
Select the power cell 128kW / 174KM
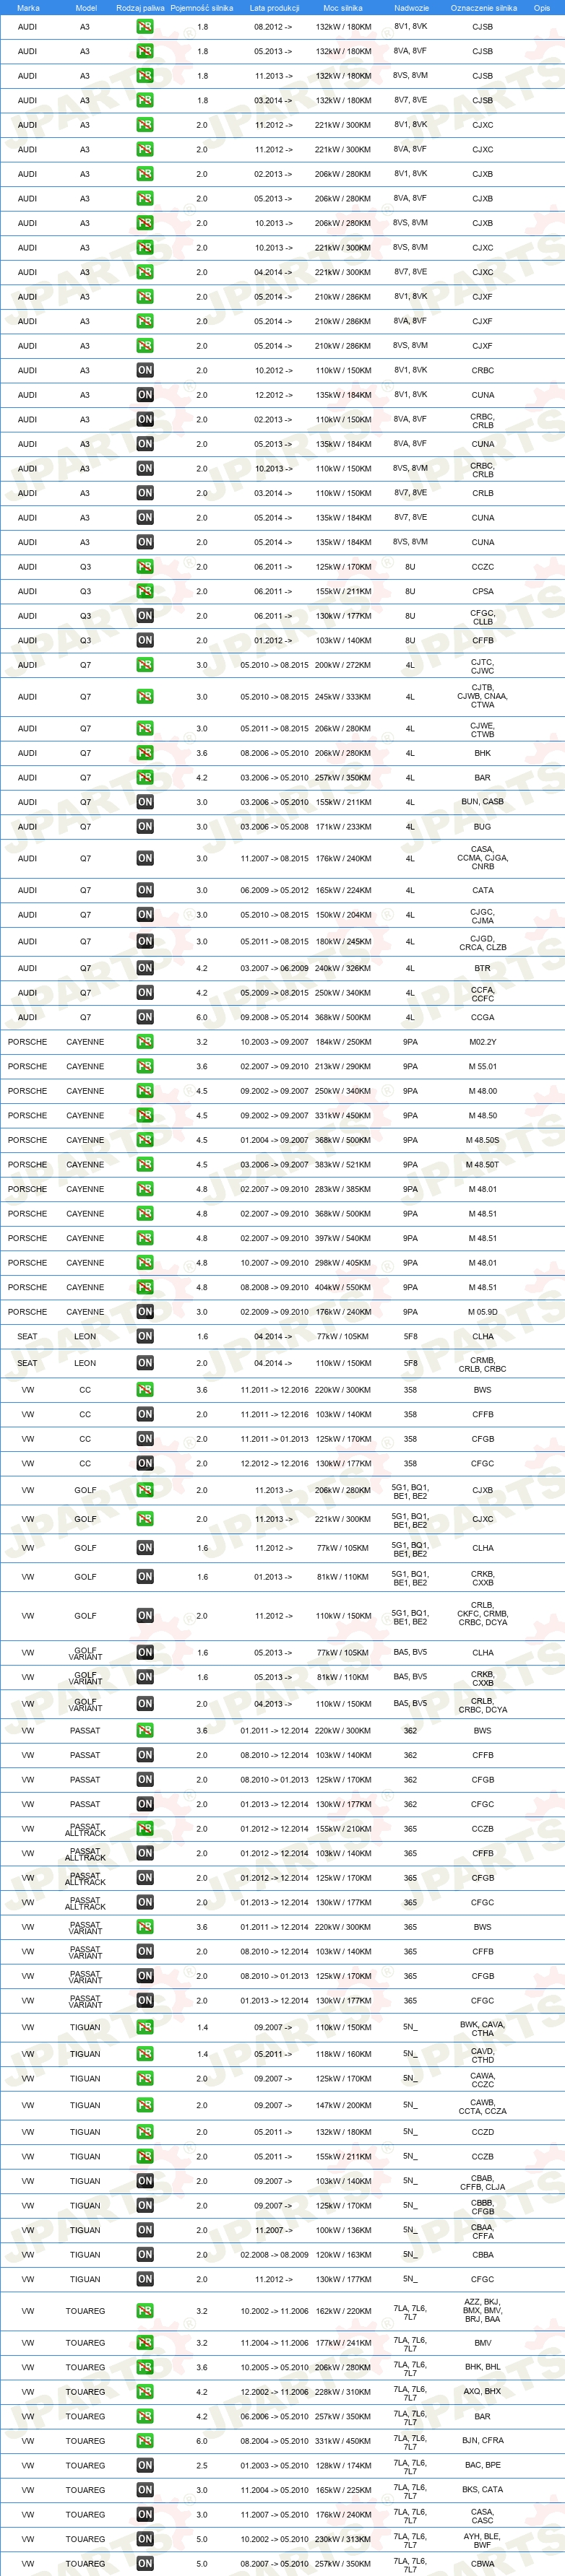tap(343, 2466)
